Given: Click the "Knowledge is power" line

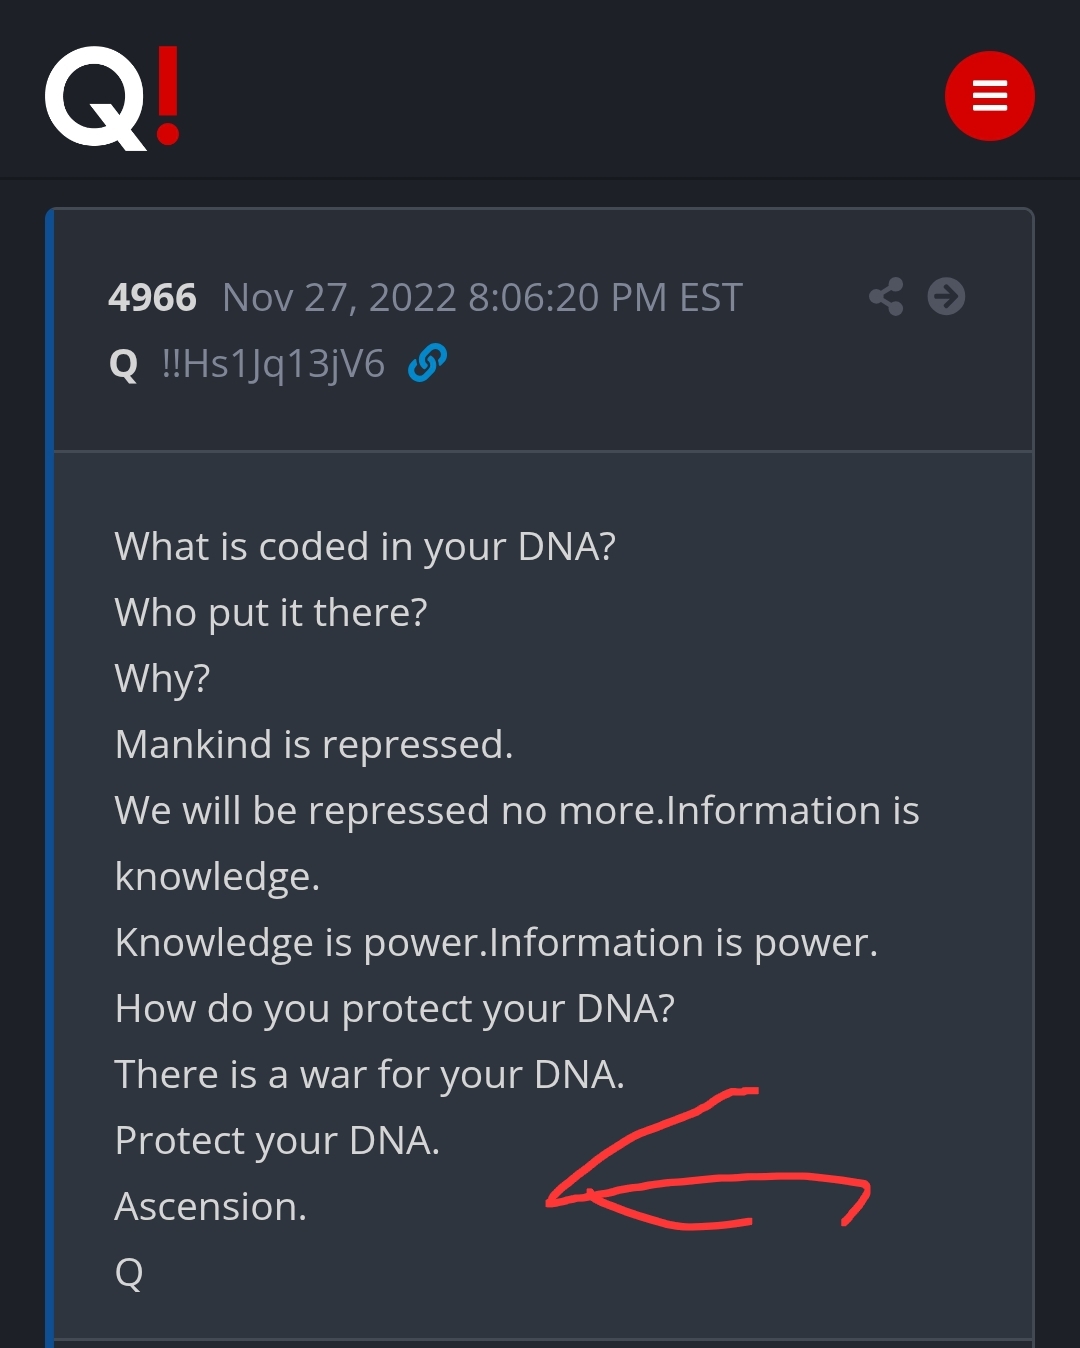Looking at the screenshot, I should [x=496, y=942].
